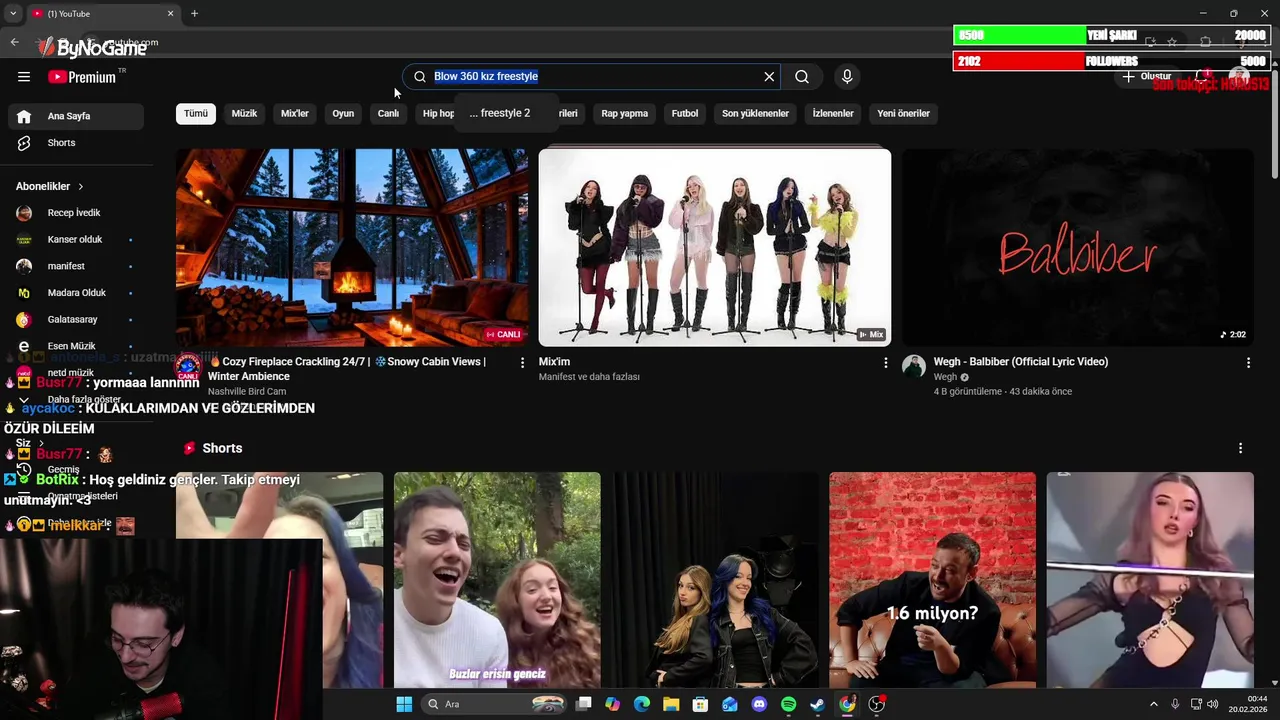Select Son yüklenenler filter chip
Viewport: 1280px width, 720px height.
(x=755, y=114)
